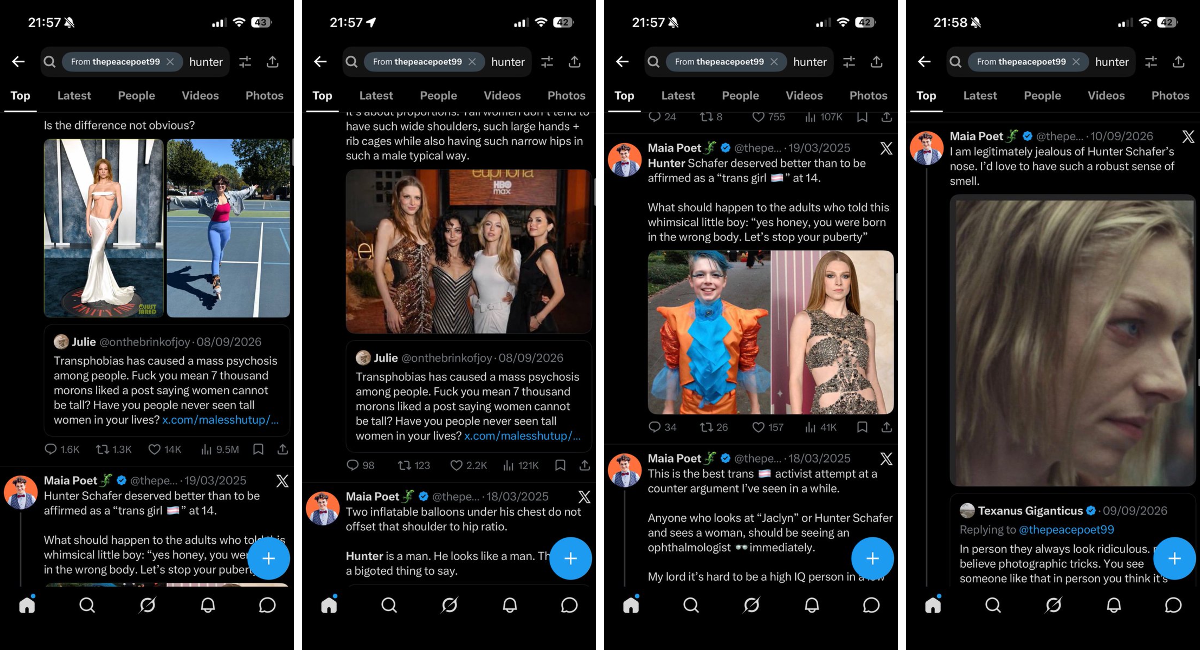
Task: Open the tennis court photo
Action: (229, 228)
